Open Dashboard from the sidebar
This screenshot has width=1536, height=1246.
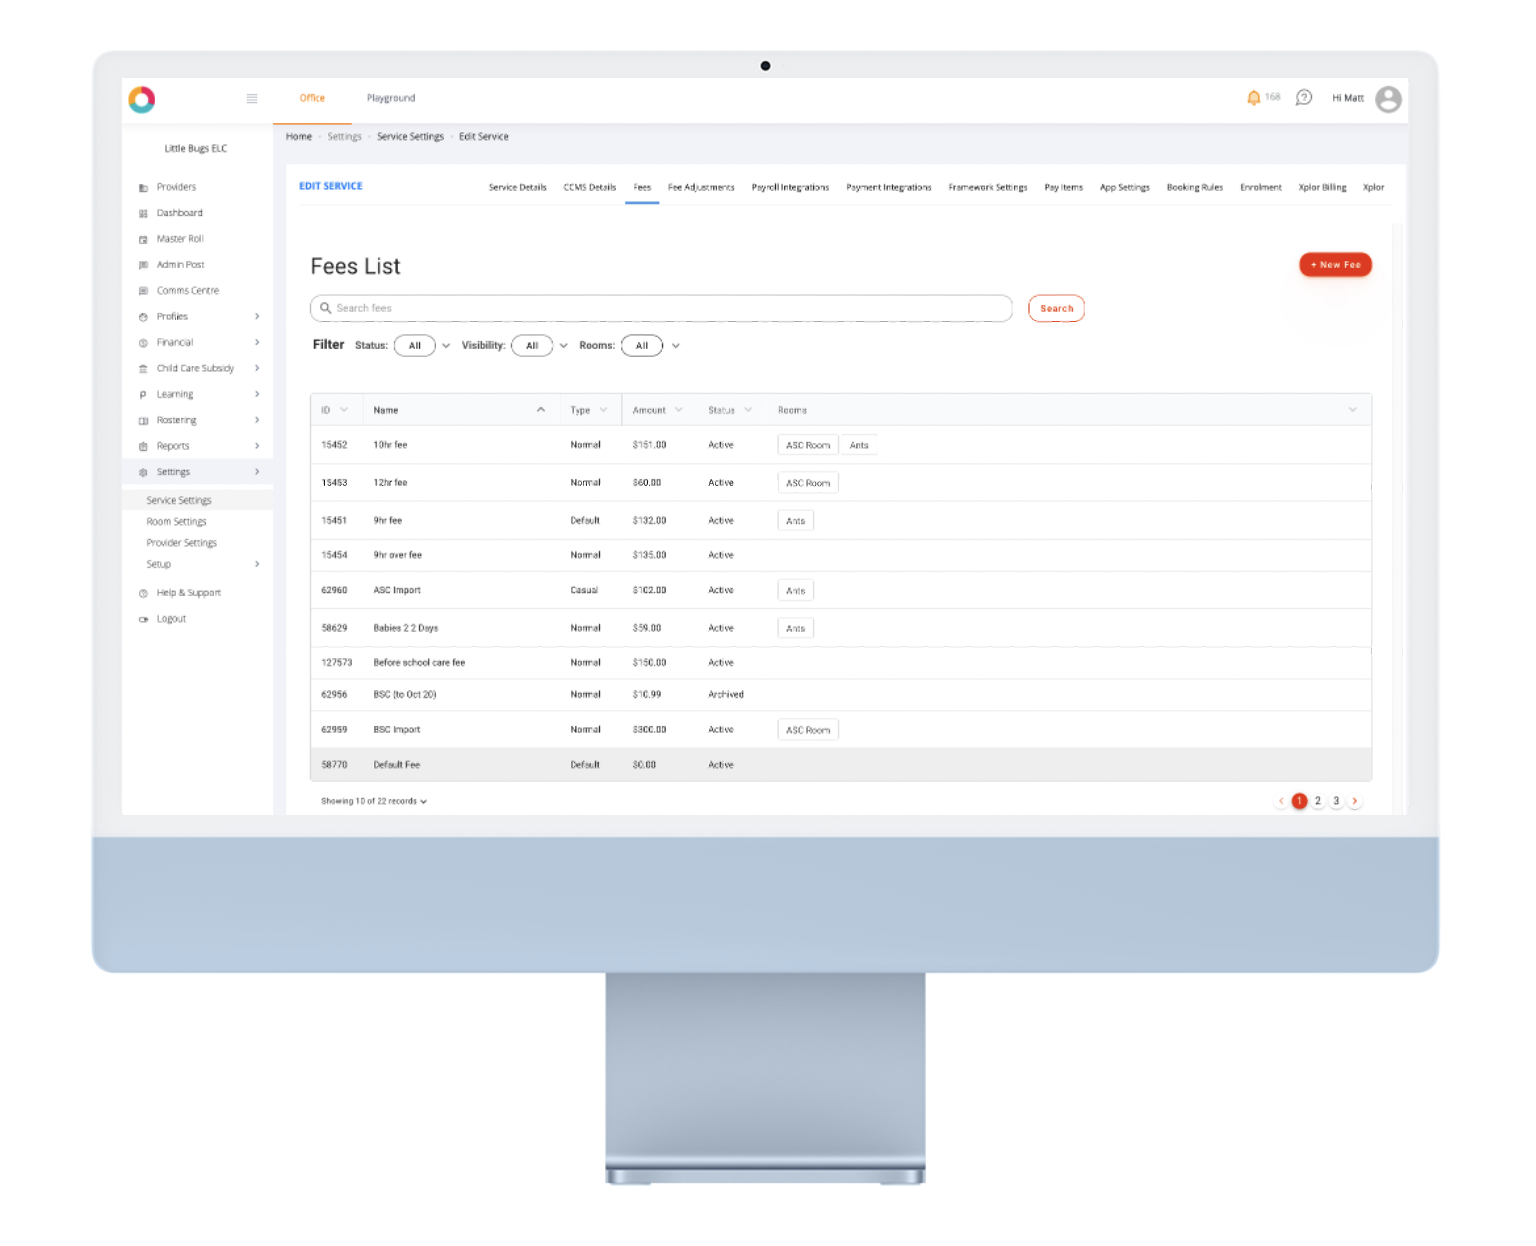(x=179, y=213)
